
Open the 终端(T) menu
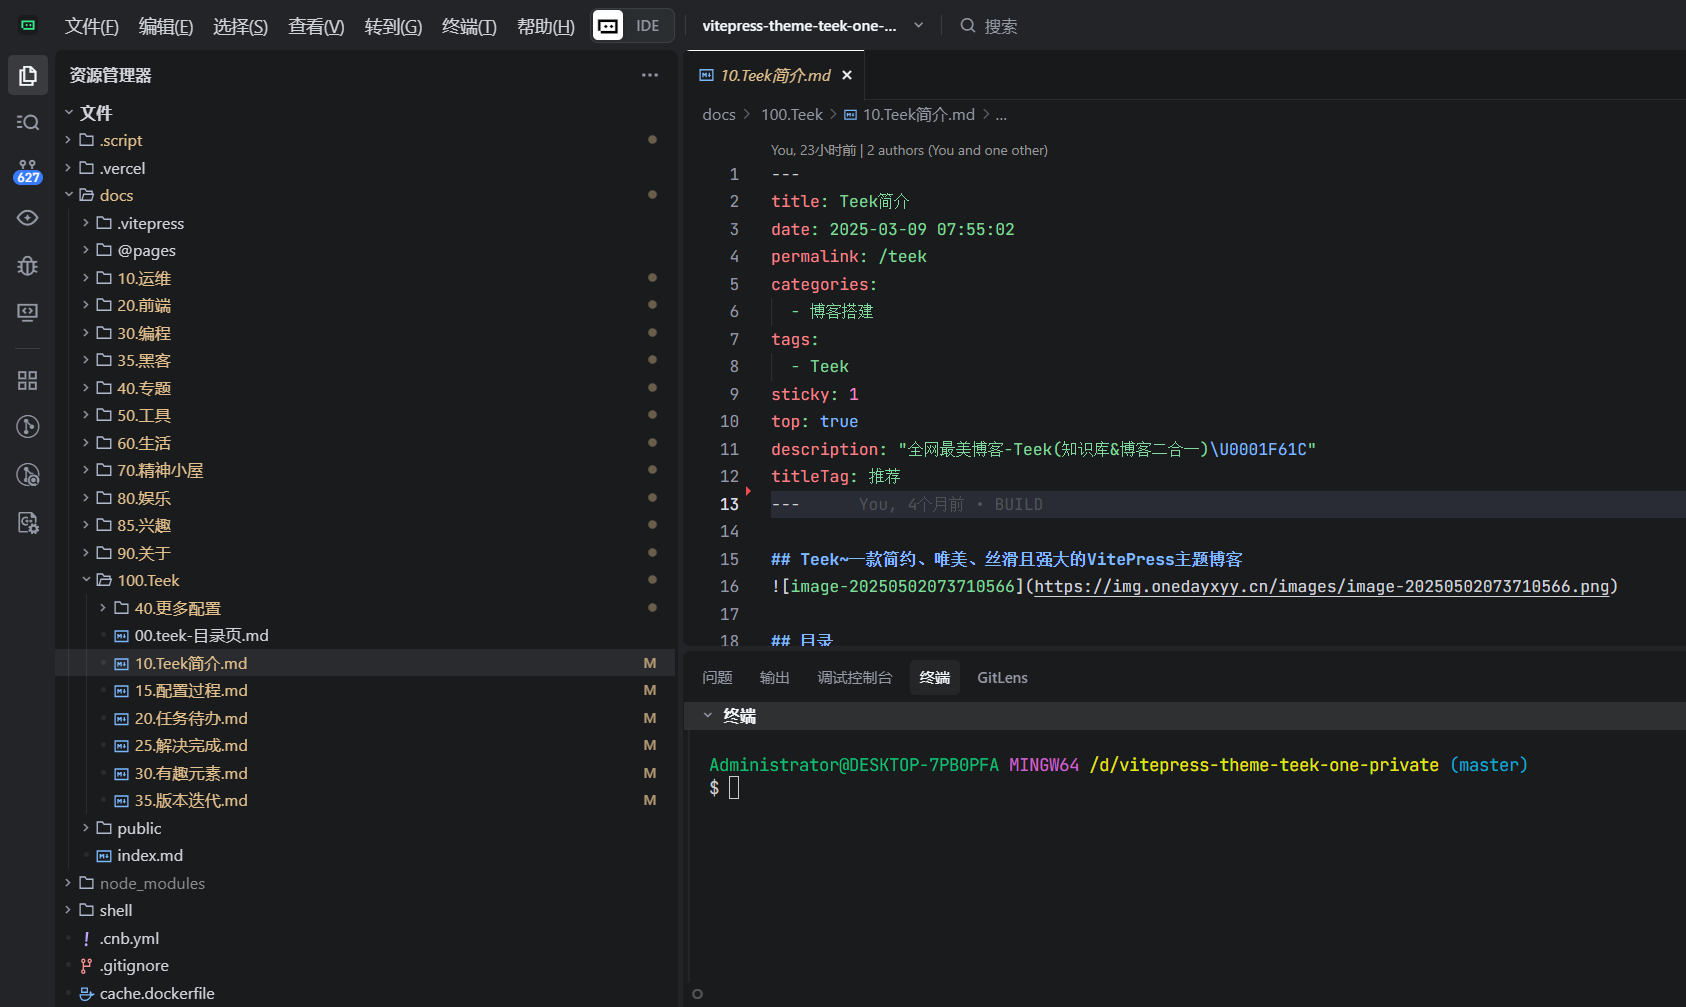click(469, 26)
